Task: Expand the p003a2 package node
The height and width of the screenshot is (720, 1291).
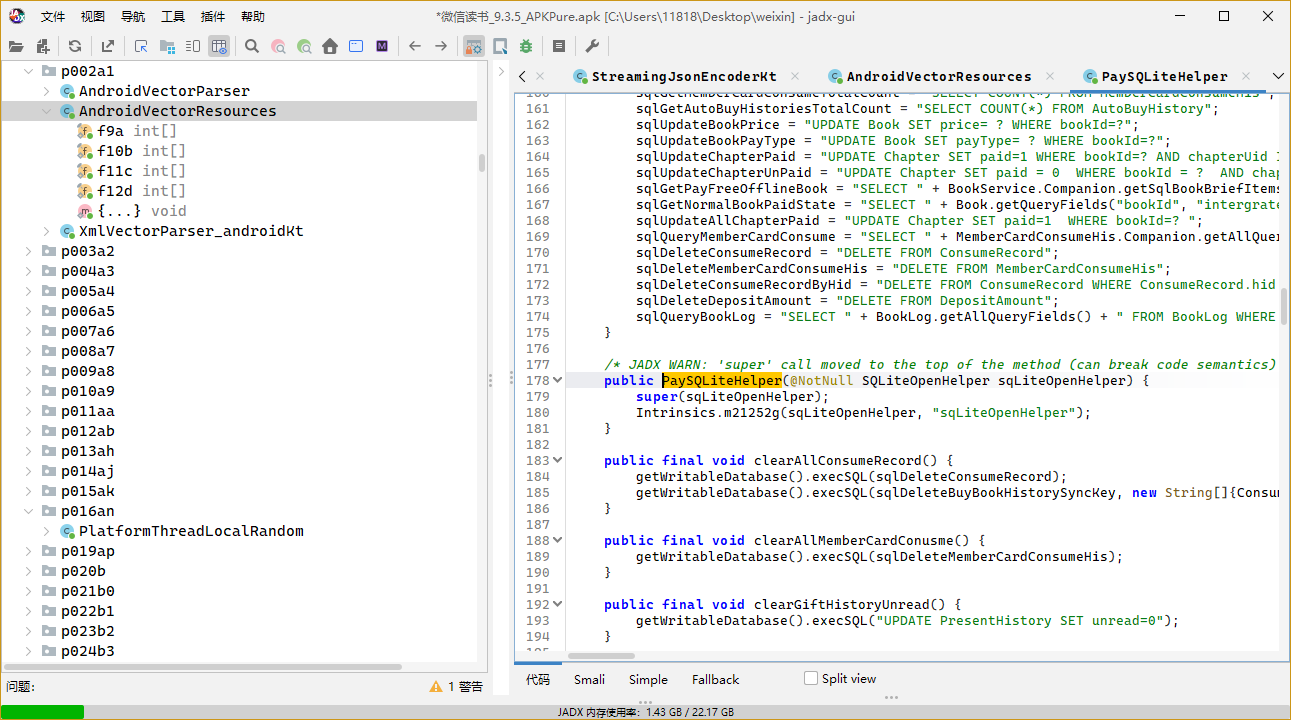Action: click(x=28, y=251)
